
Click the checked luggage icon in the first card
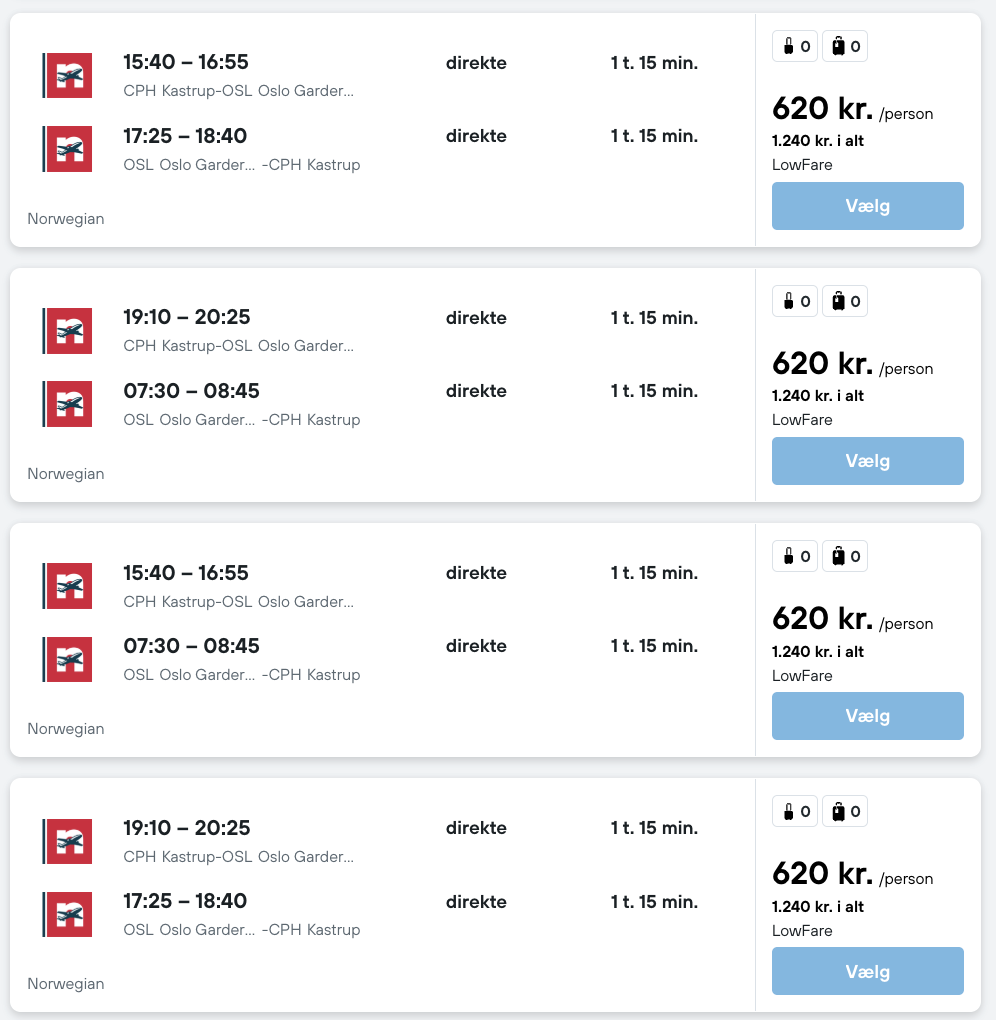(x=838, y=46)
